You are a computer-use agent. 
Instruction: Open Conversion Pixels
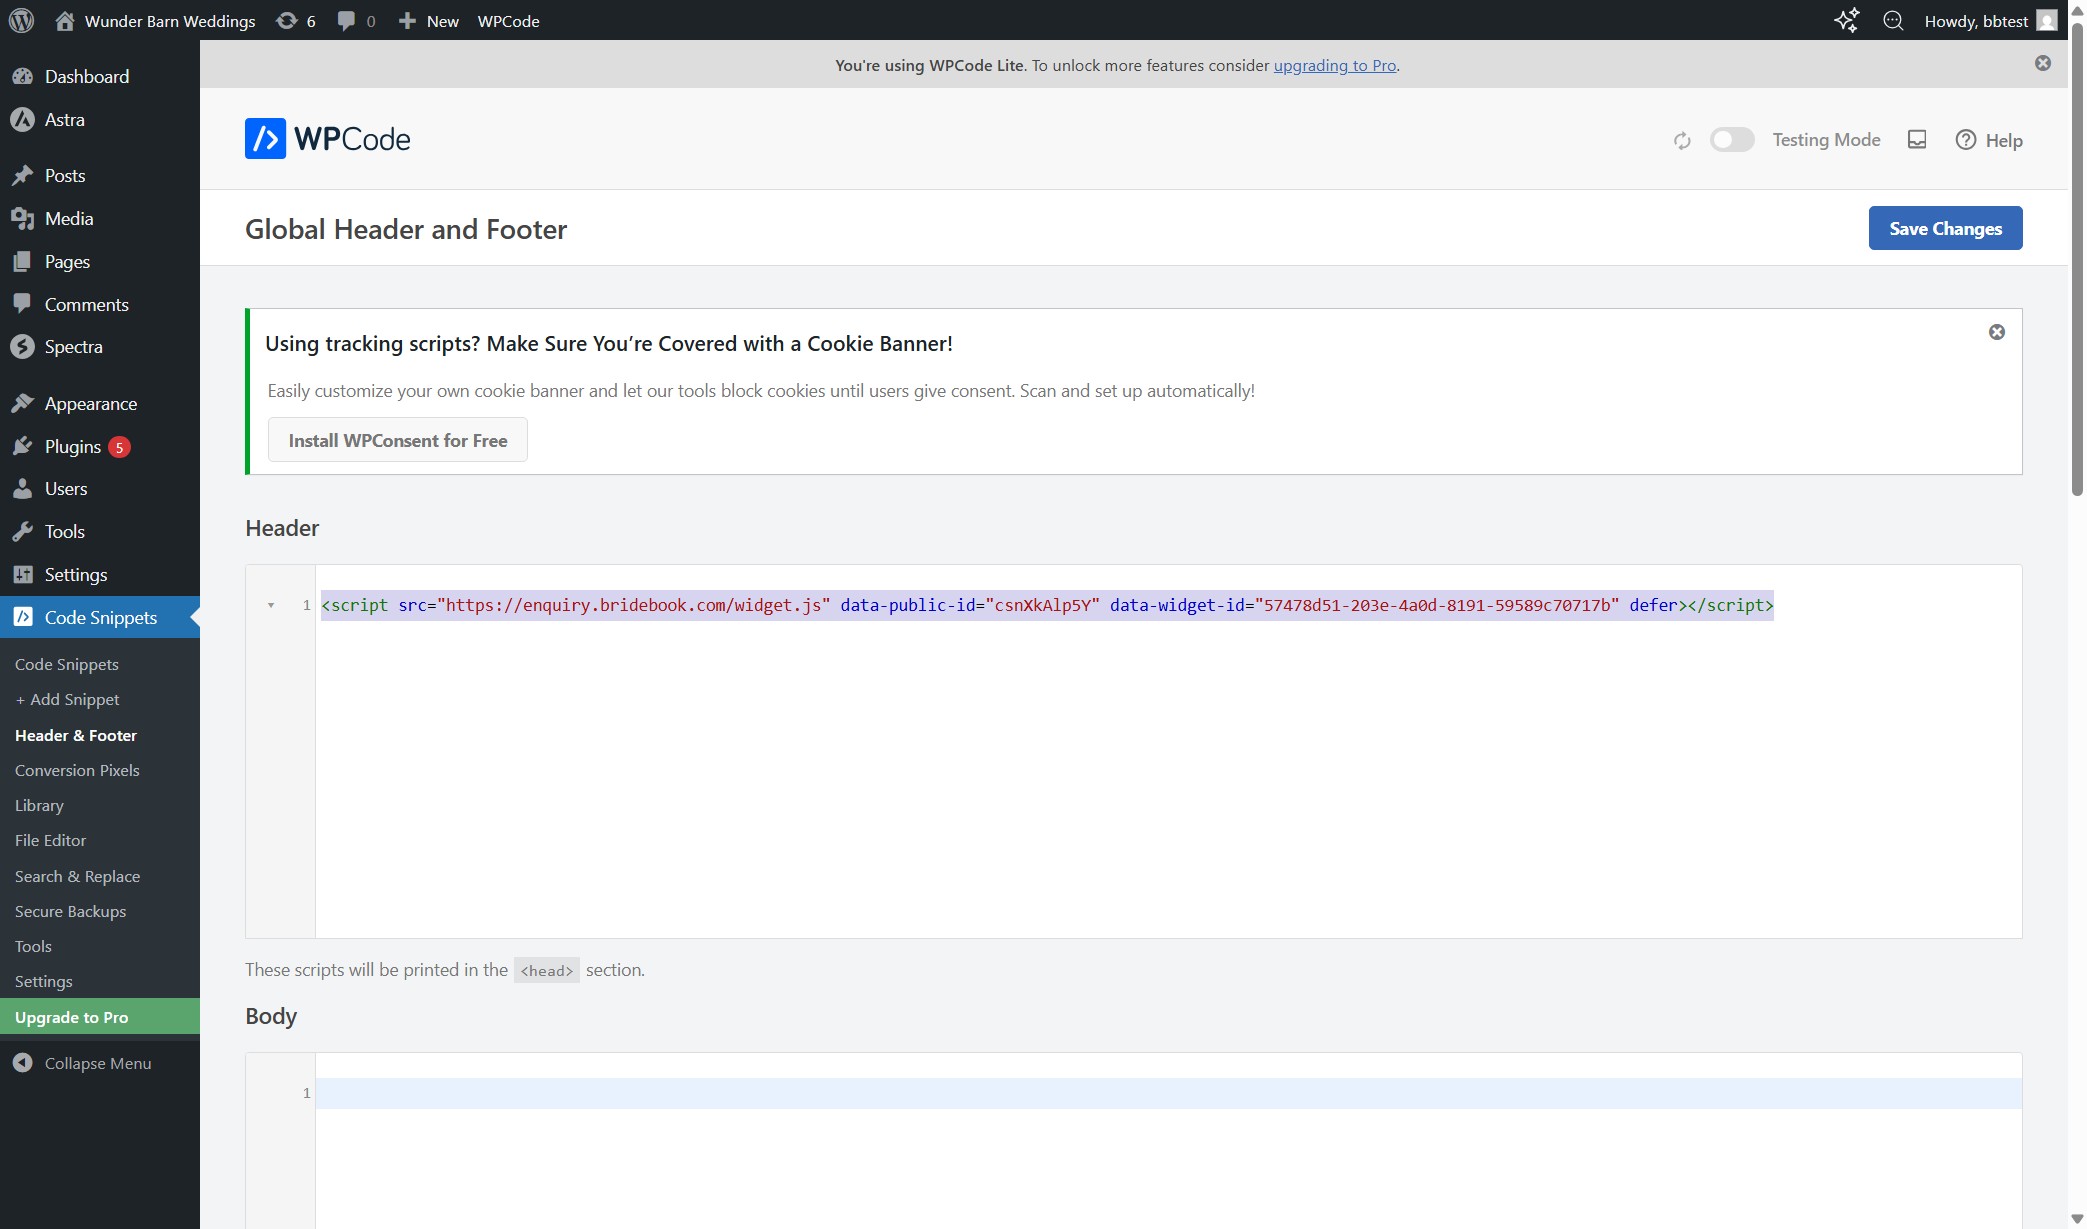(x=77, y=770)
